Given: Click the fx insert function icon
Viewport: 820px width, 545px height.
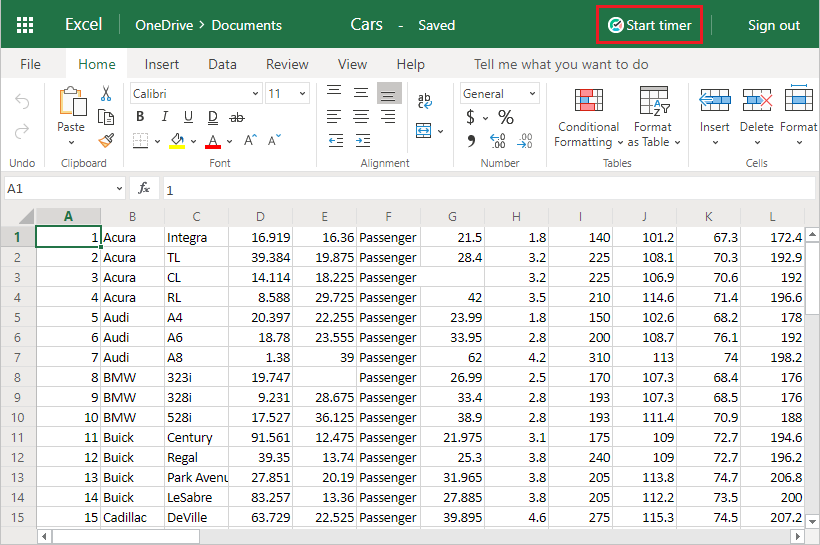Looking at the screenshot, I should pyautogui.click(x=144, y=188).
